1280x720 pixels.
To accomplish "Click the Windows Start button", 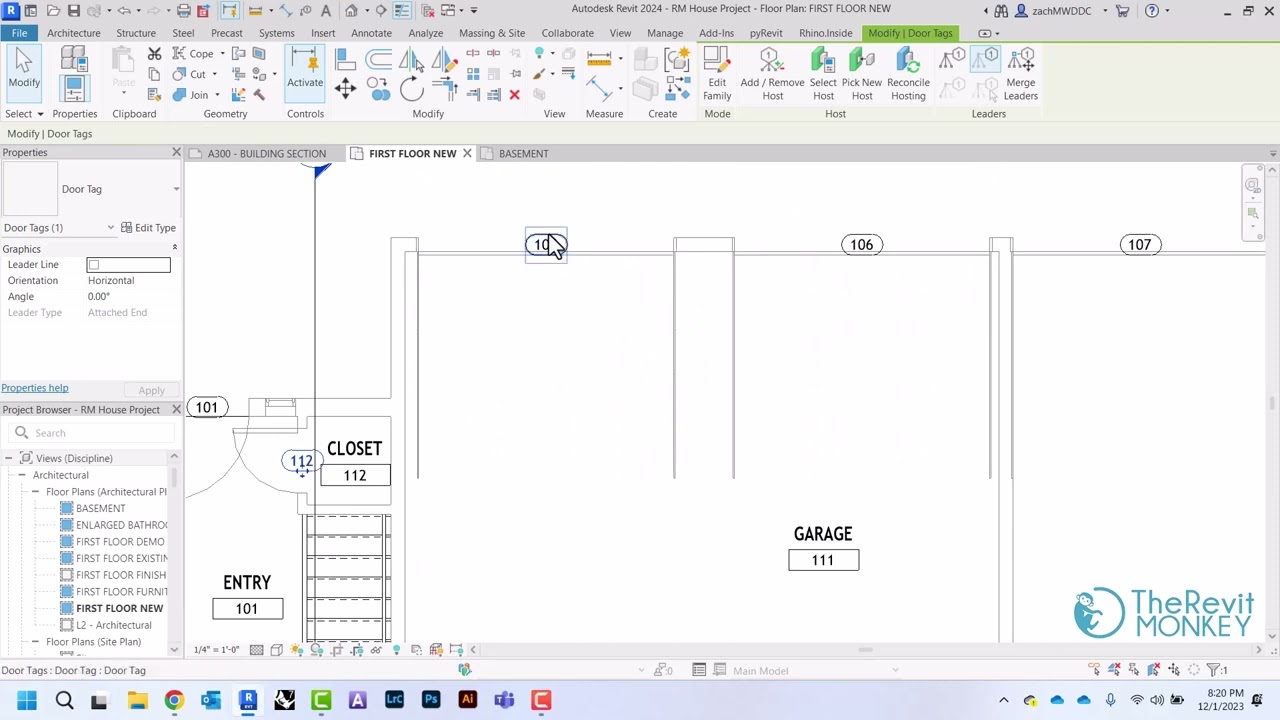I will pyautogui.click(x=27, y=700).
